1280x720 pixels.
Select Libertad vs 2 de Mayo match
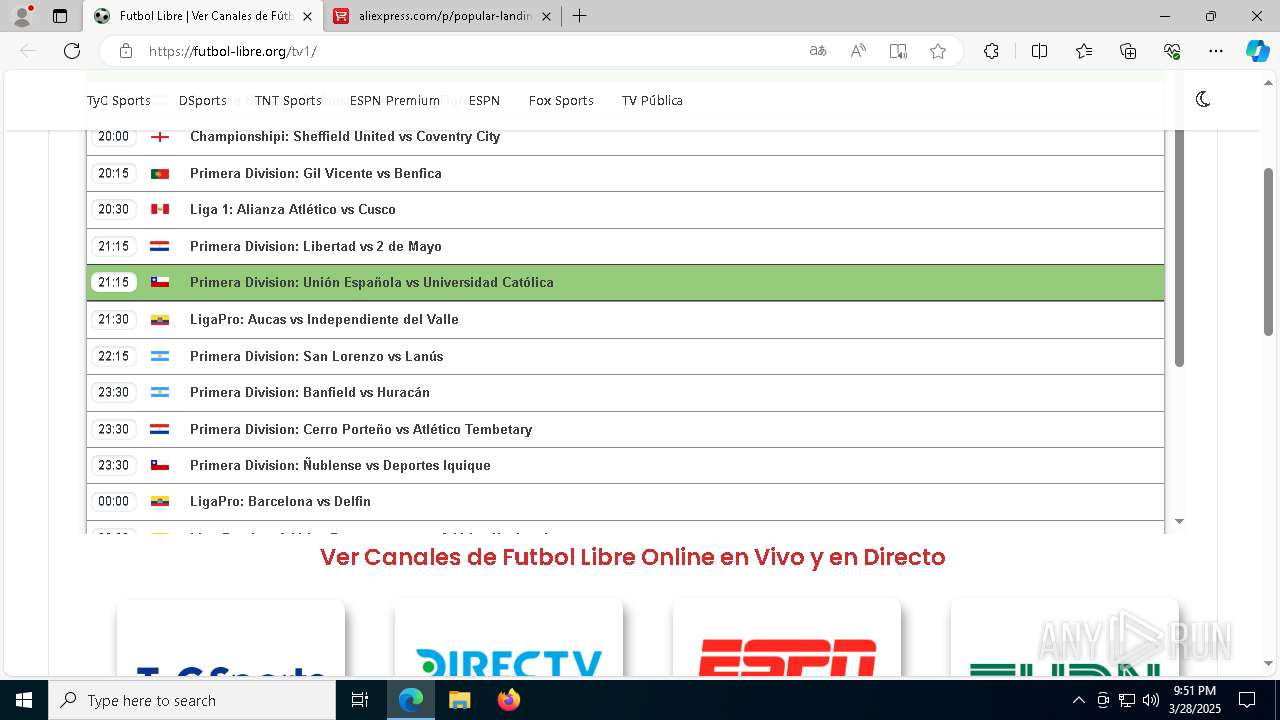point(625,246)
